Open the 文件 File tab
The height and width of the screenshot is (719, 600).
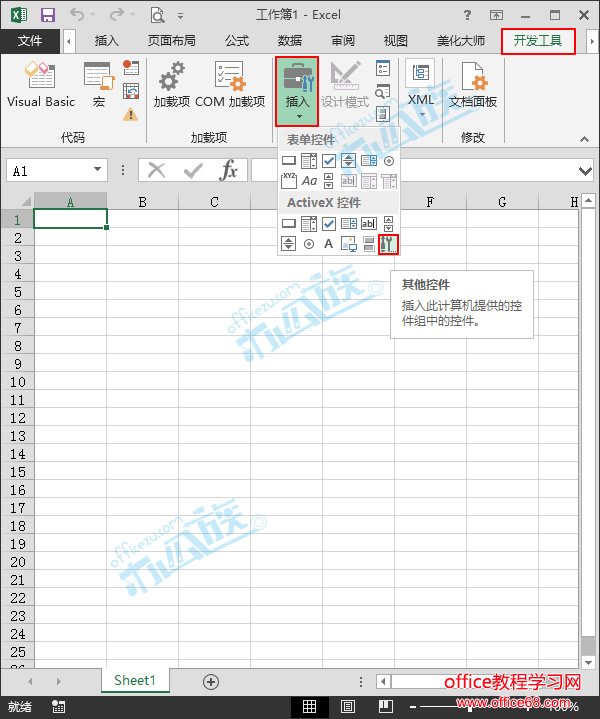click(30, 41)
